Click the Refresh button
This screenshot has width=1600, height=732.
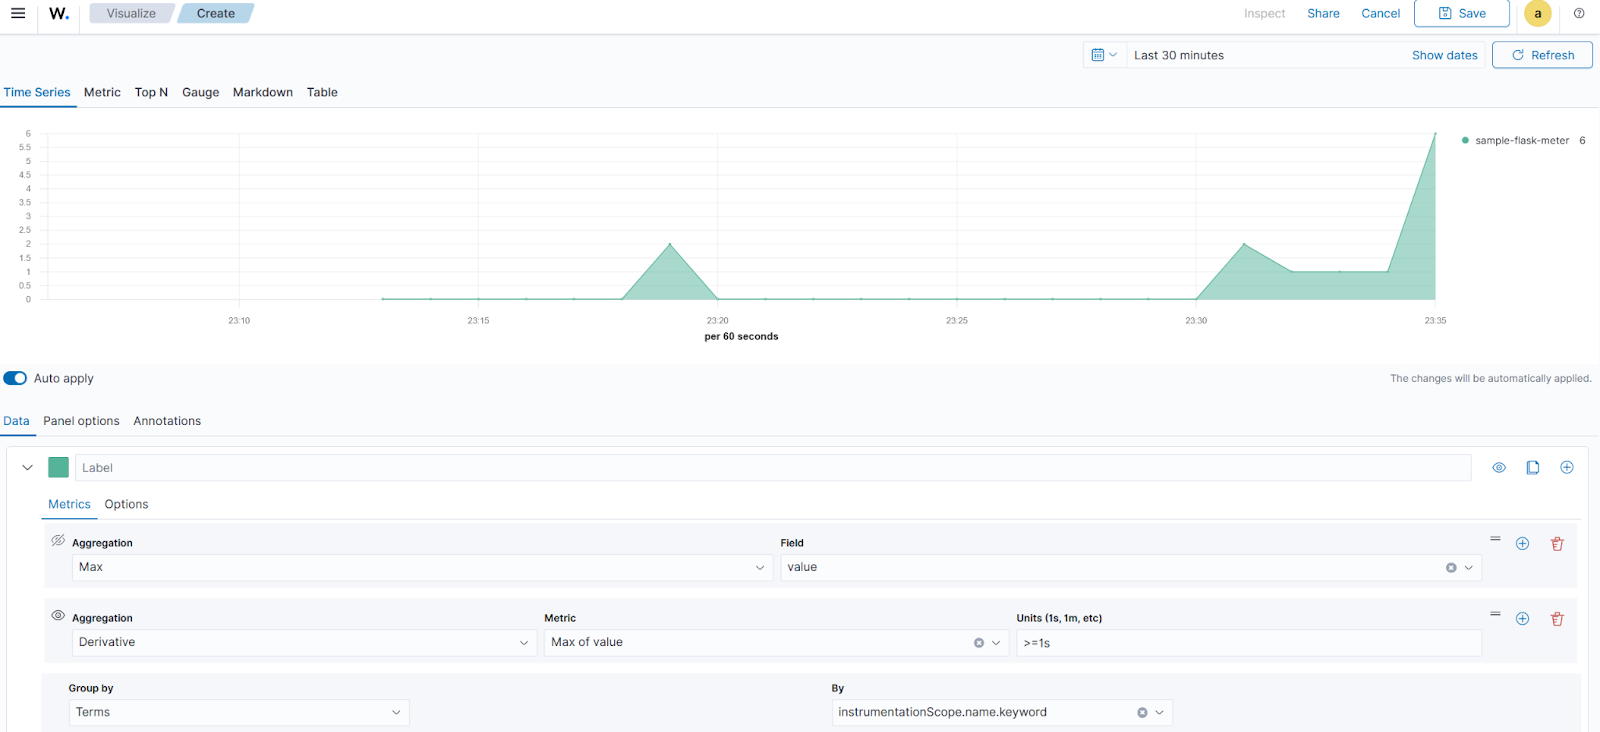click(1542, 55)
